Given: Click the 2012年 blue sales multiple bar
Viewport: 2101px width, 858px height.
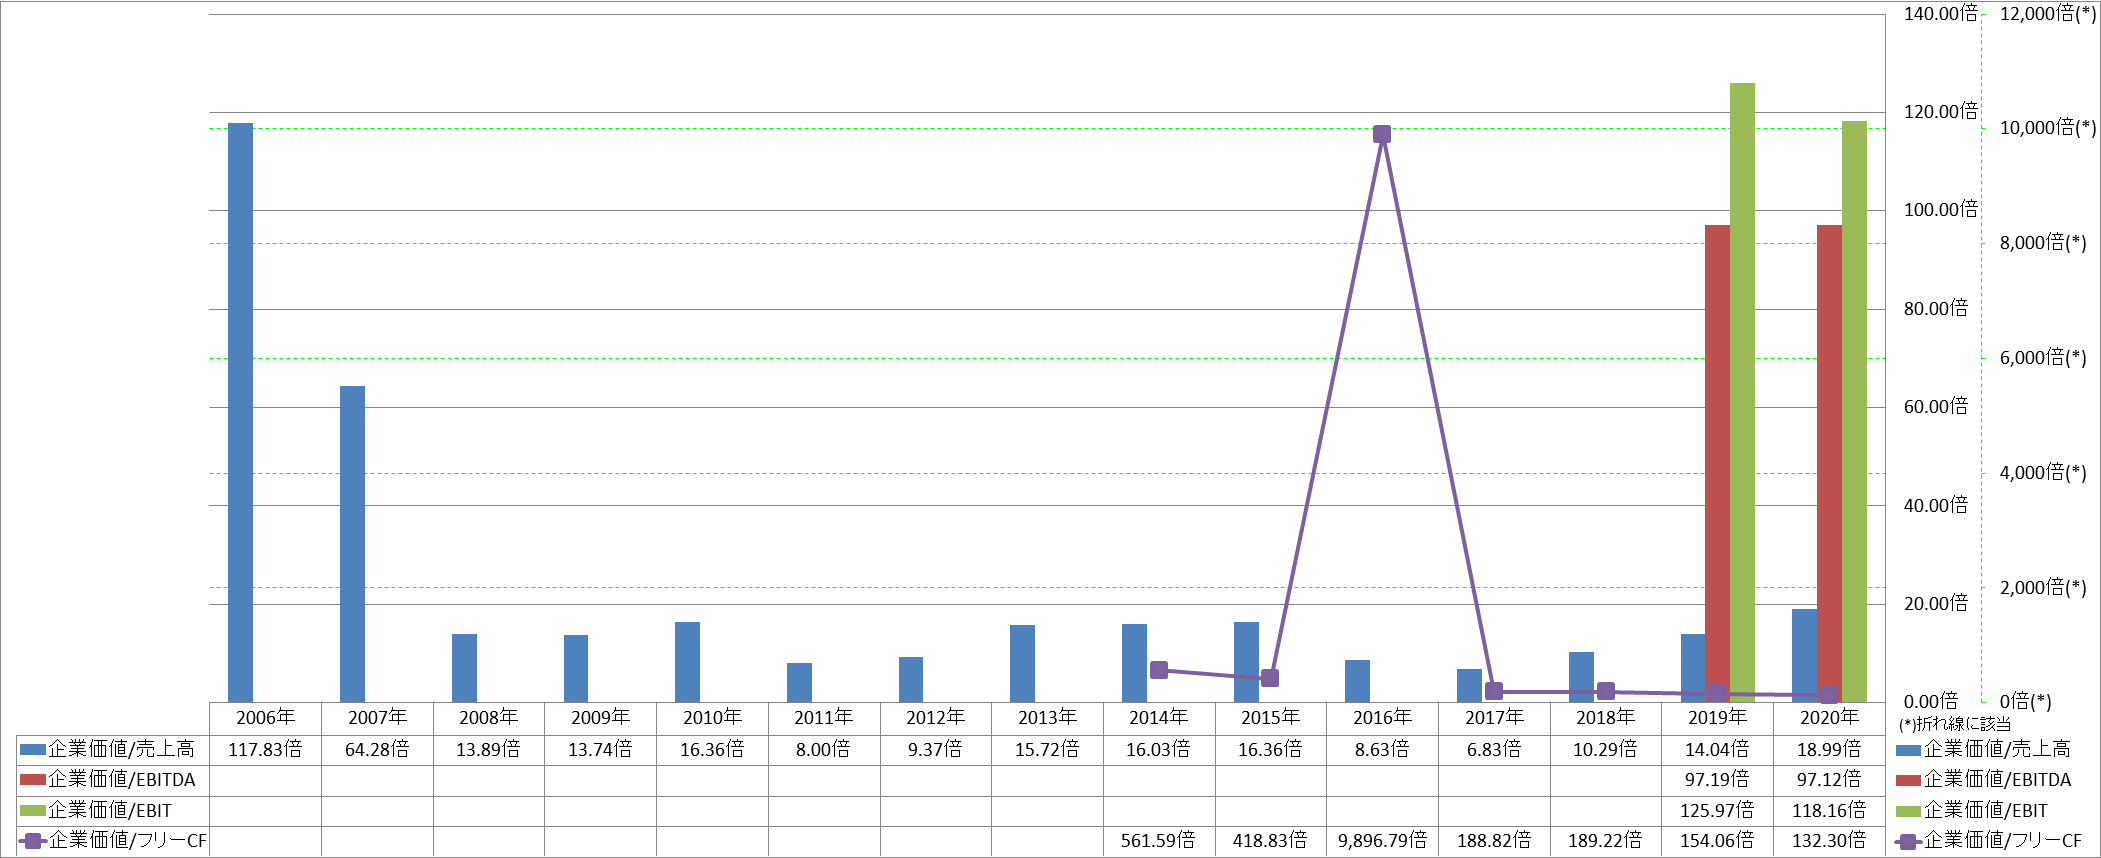Looking at the screenshot, I should click(911, 680).
